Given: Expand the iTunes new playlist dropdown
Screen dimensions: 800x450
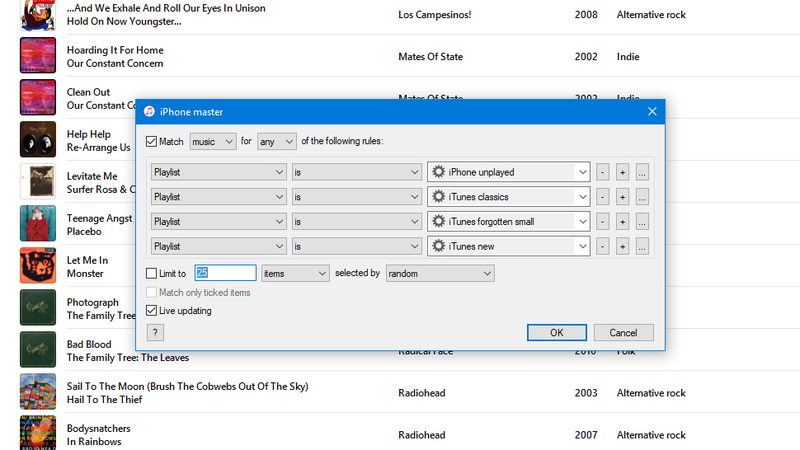Looking at the screenshot, I should [x=582, y=246].
